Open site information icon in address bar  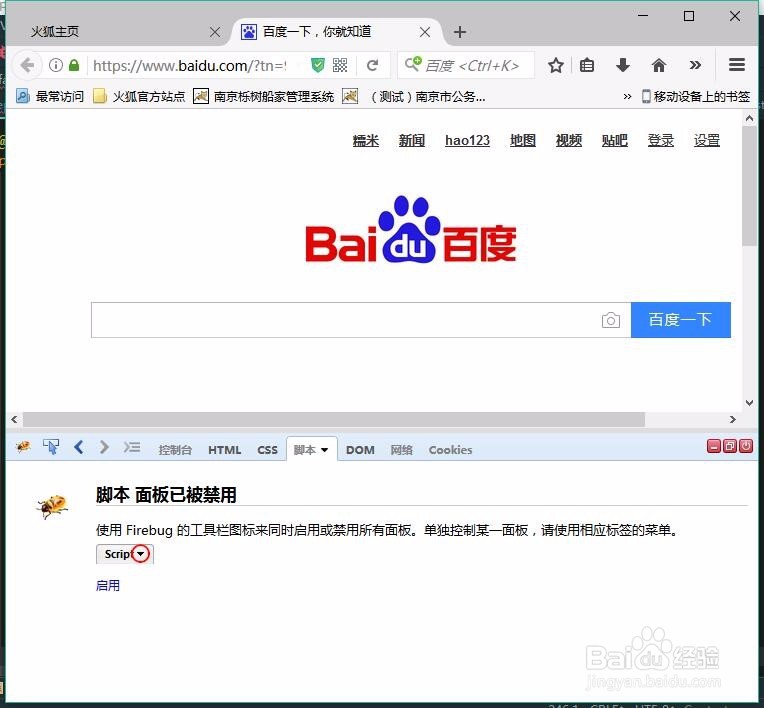click(56, 65)
